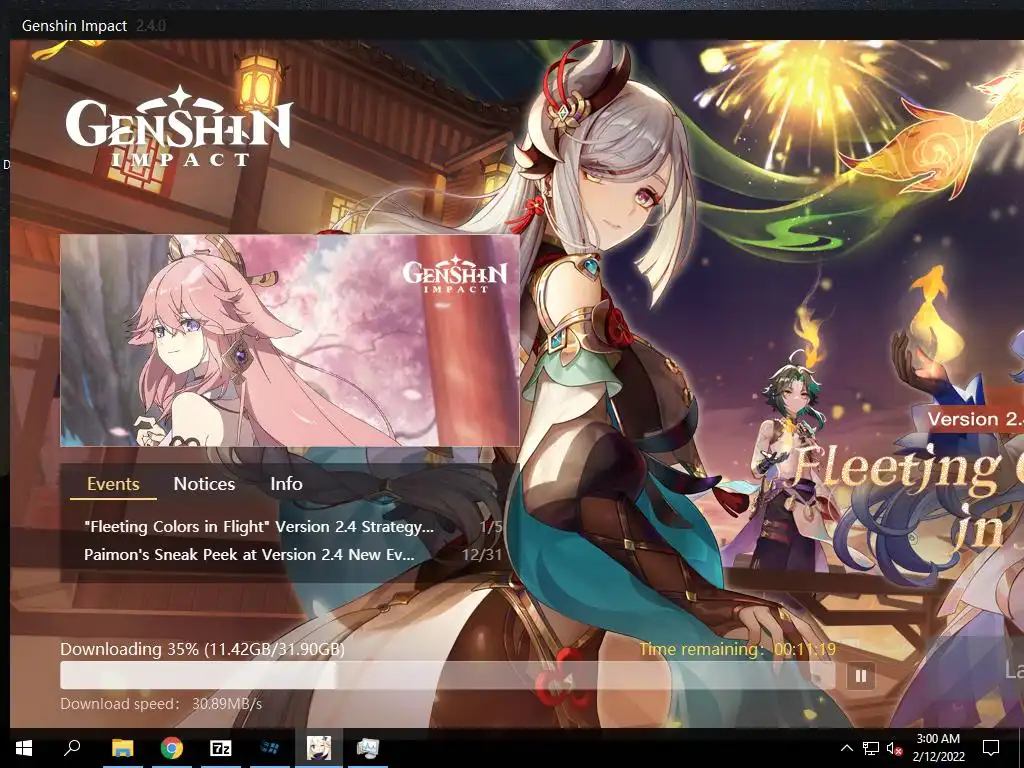Click the 1/5 date beside Fleeting Colors news

pos(490,526)
